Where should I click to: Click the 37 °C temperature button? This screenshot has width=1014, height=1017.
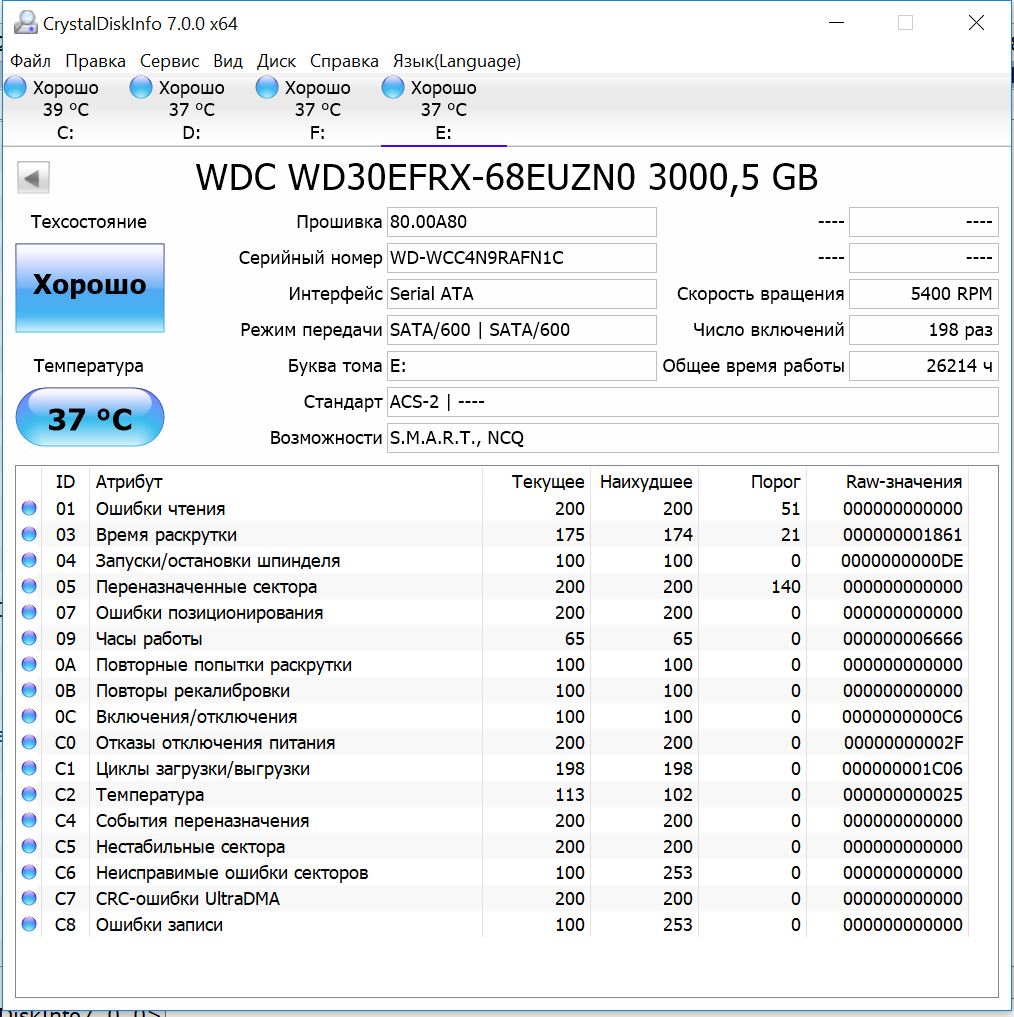click(90, 418)
